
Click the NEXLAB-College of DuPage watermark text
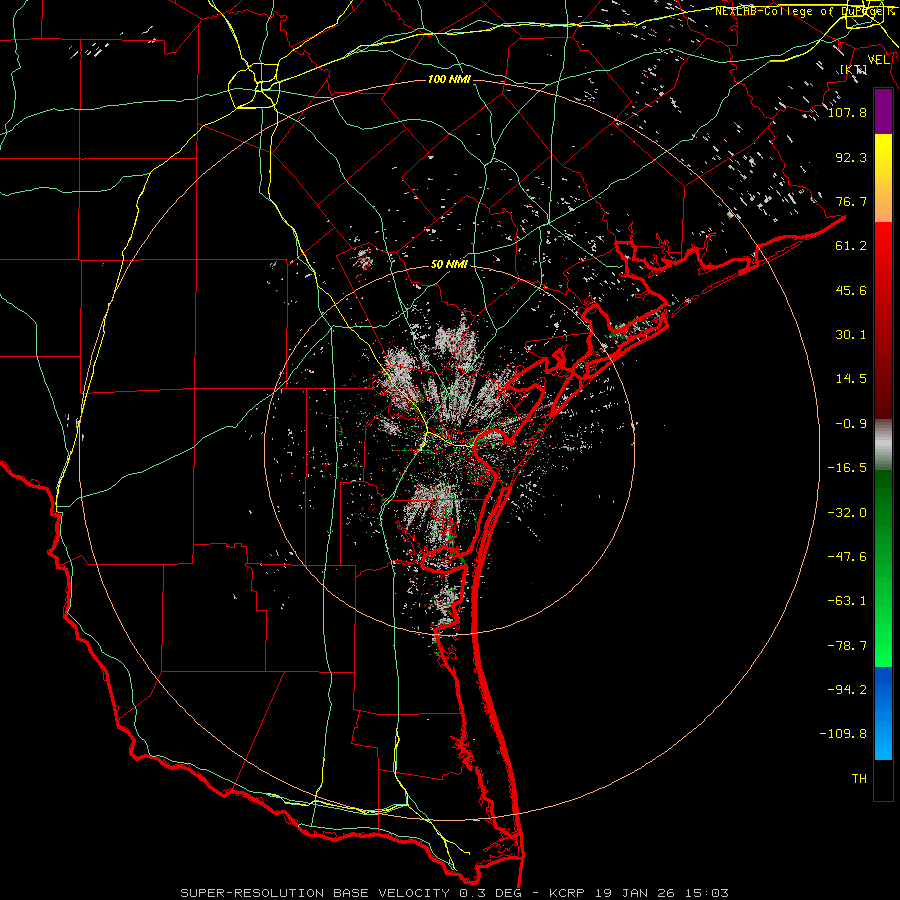click(804, 11)
